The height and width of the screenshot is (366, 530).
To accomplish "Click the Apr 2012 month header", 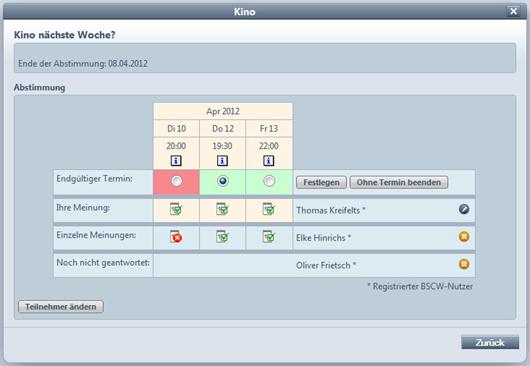I will tap(223, 111).
